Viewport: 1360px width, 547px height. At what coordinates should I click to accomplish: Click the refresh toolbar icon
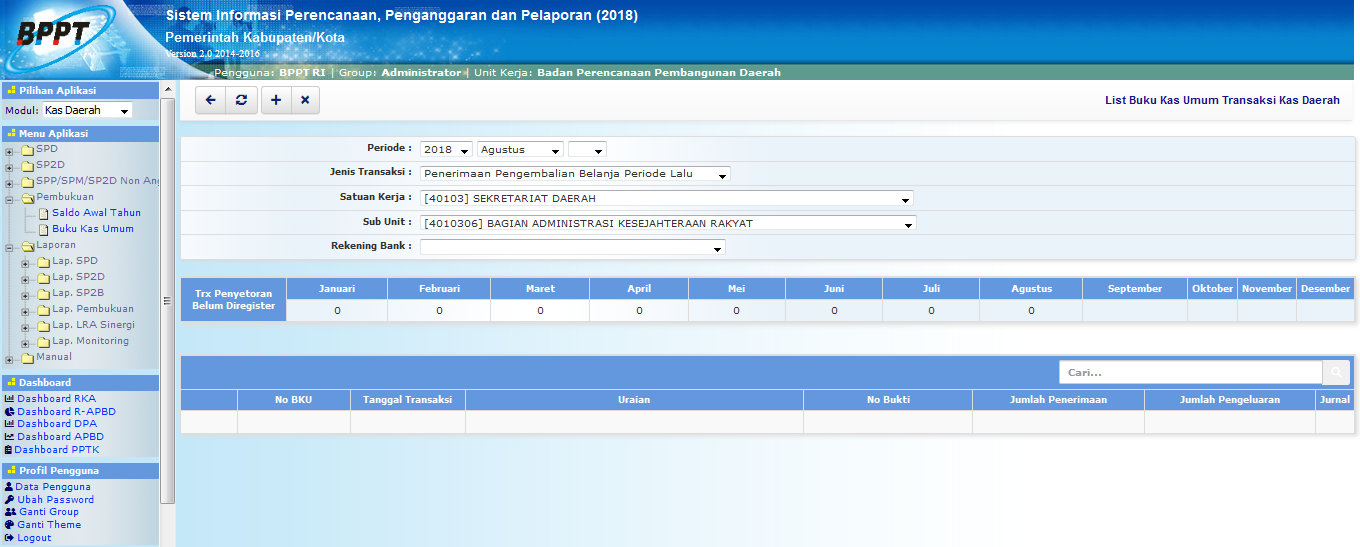pyautogui.click(x=241, y=100)
